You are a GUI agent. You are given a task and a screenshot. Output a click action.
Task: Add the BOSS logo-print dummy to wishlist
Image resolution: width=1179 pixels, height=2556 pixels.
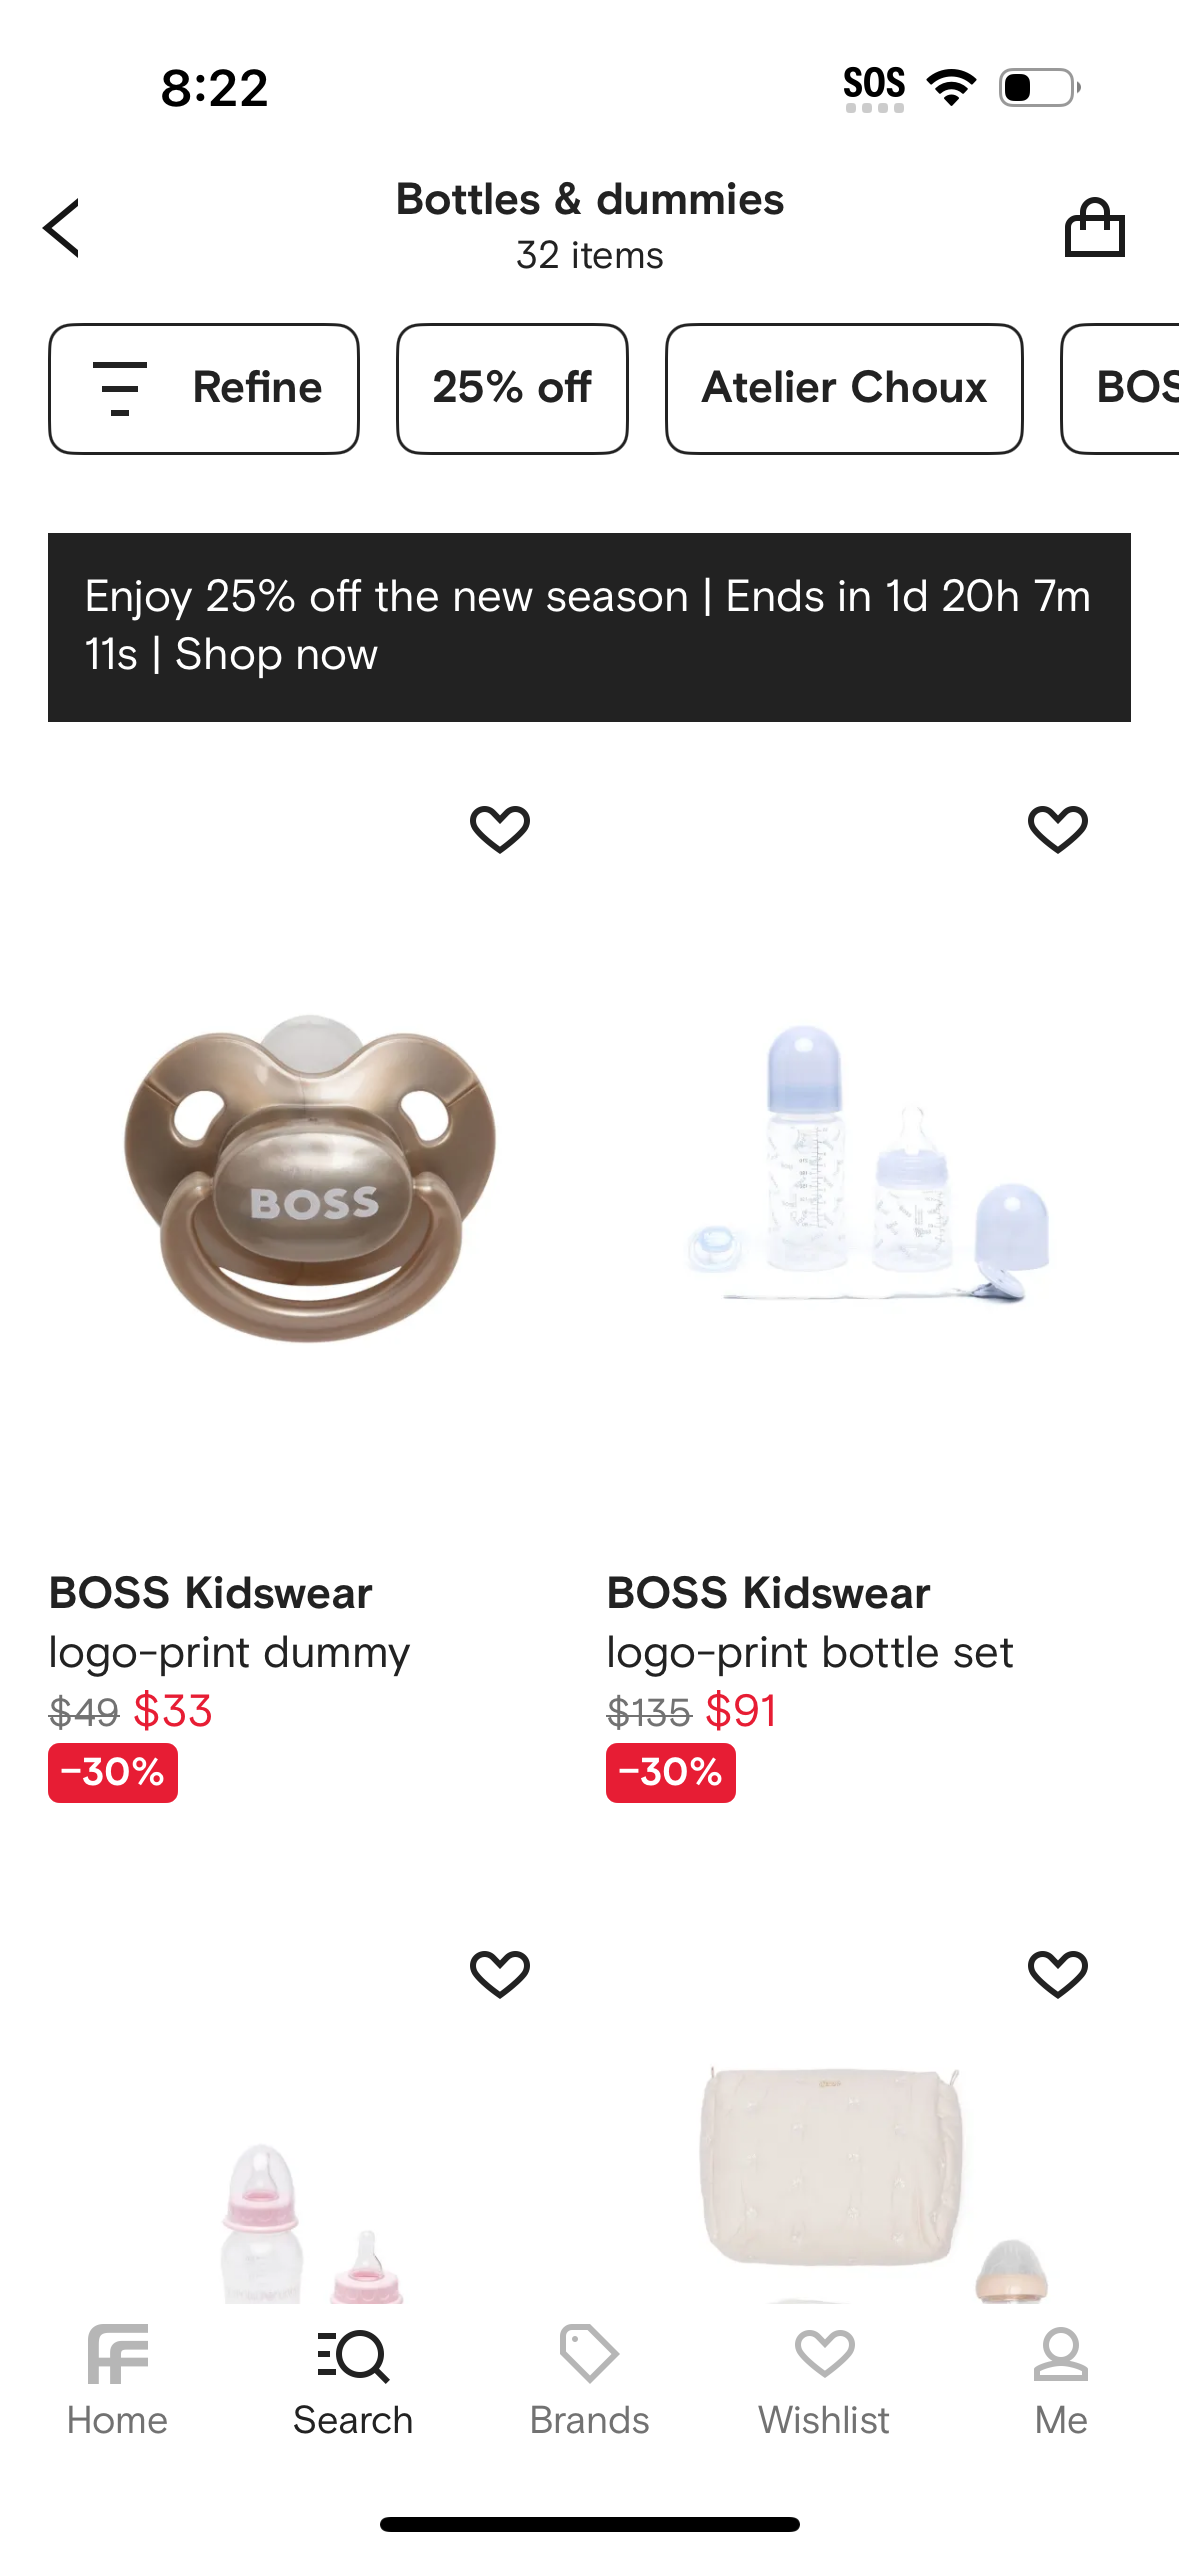pyautogui.click(x=500, y=829)
